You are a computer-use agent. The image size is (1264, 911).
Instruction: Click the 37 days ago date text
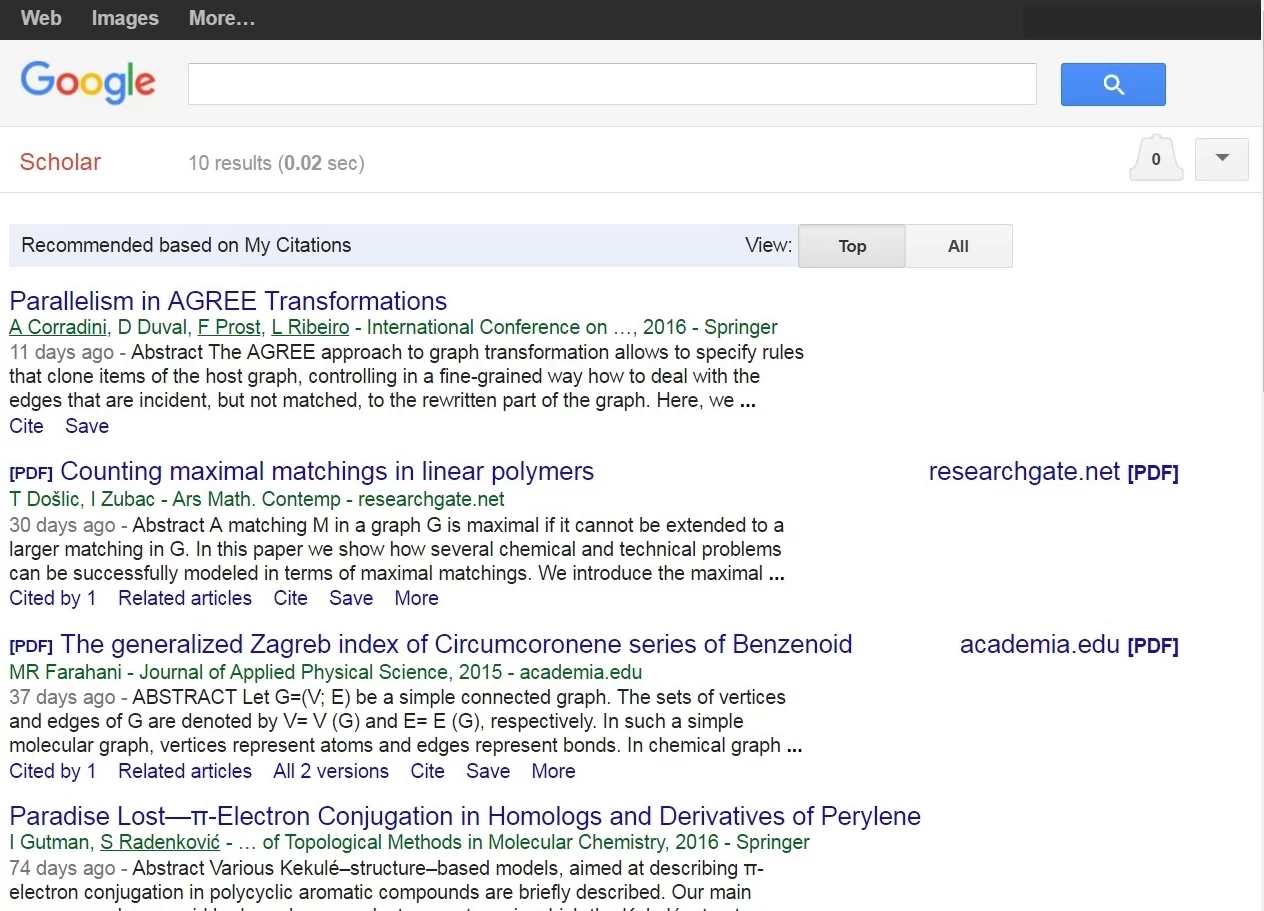(62, 697)
